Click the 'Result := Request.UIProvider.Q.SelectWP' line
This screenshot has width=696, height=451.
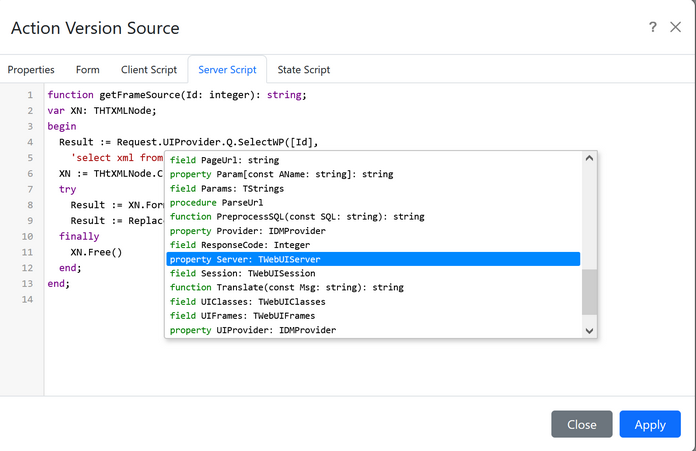(x=189, y=142)
